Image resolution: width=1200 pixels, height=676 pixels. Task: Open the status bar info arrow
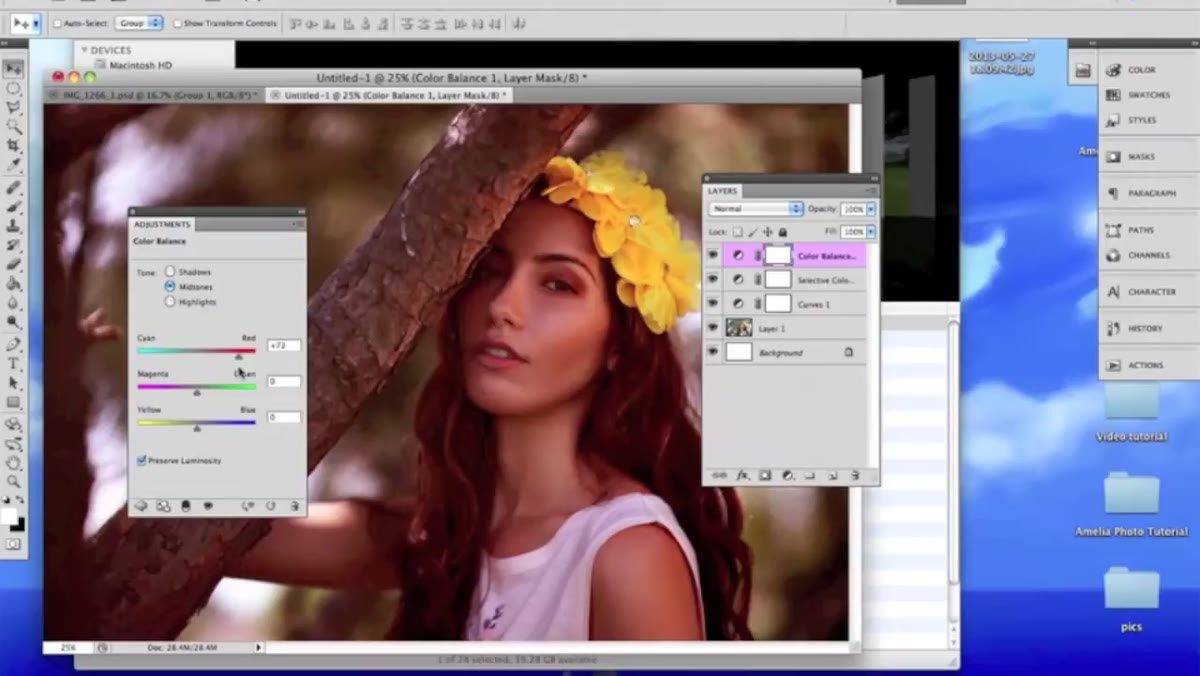pyautogui.click(x=258, y=648)
